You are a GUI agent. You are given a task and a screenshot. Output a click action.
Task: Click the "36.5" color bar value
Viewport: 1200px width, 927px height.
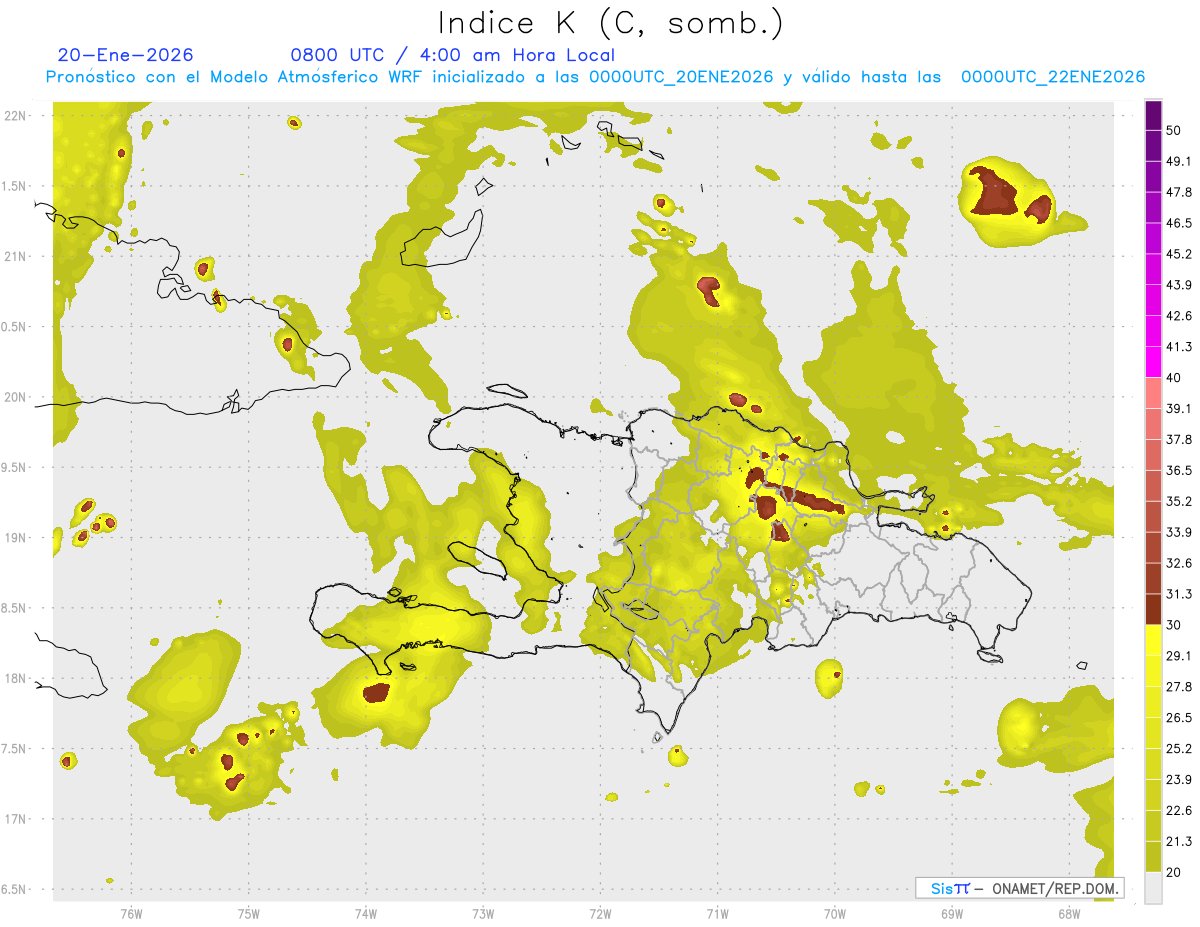click(x=1179, y=470)
